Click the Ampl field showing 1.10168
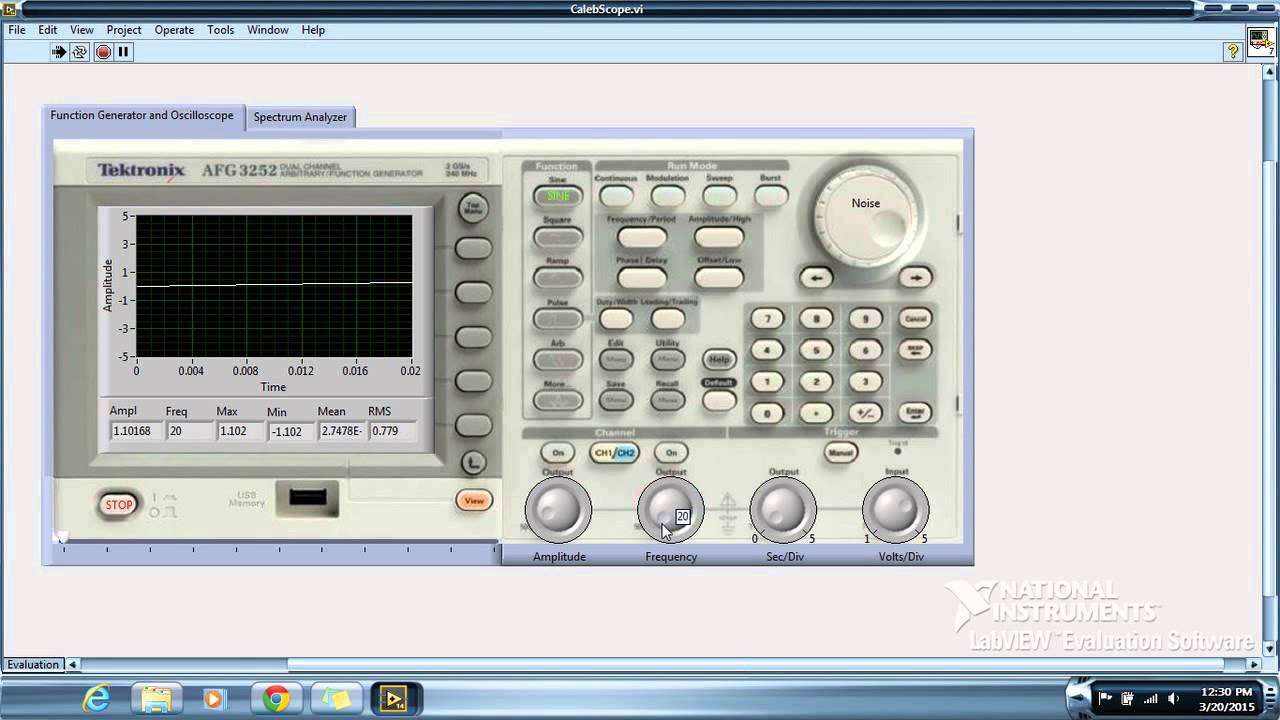1280x720 pixels. [135, 431]
